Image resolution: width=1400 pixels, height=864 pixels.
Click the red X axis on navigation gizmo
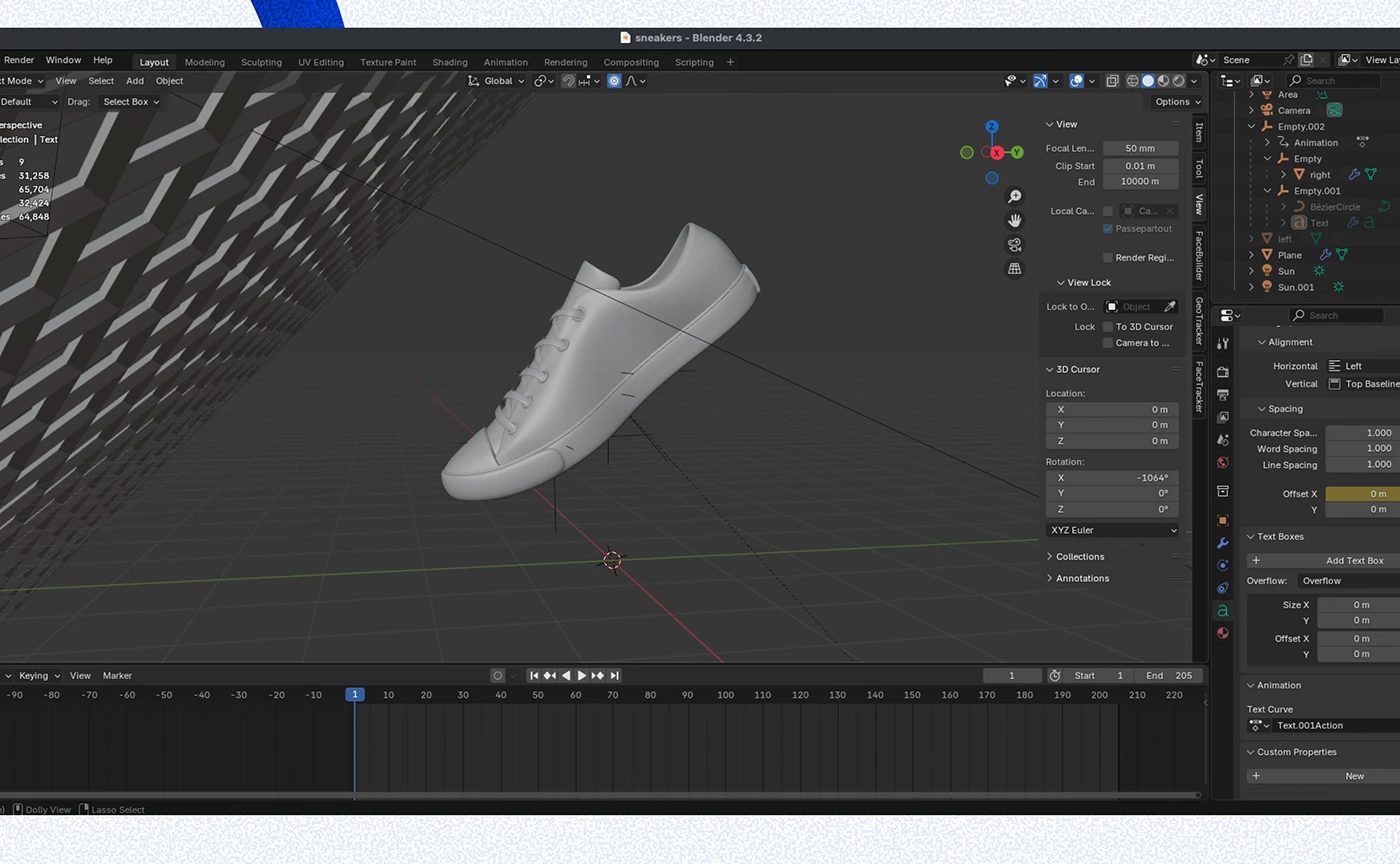996,153
